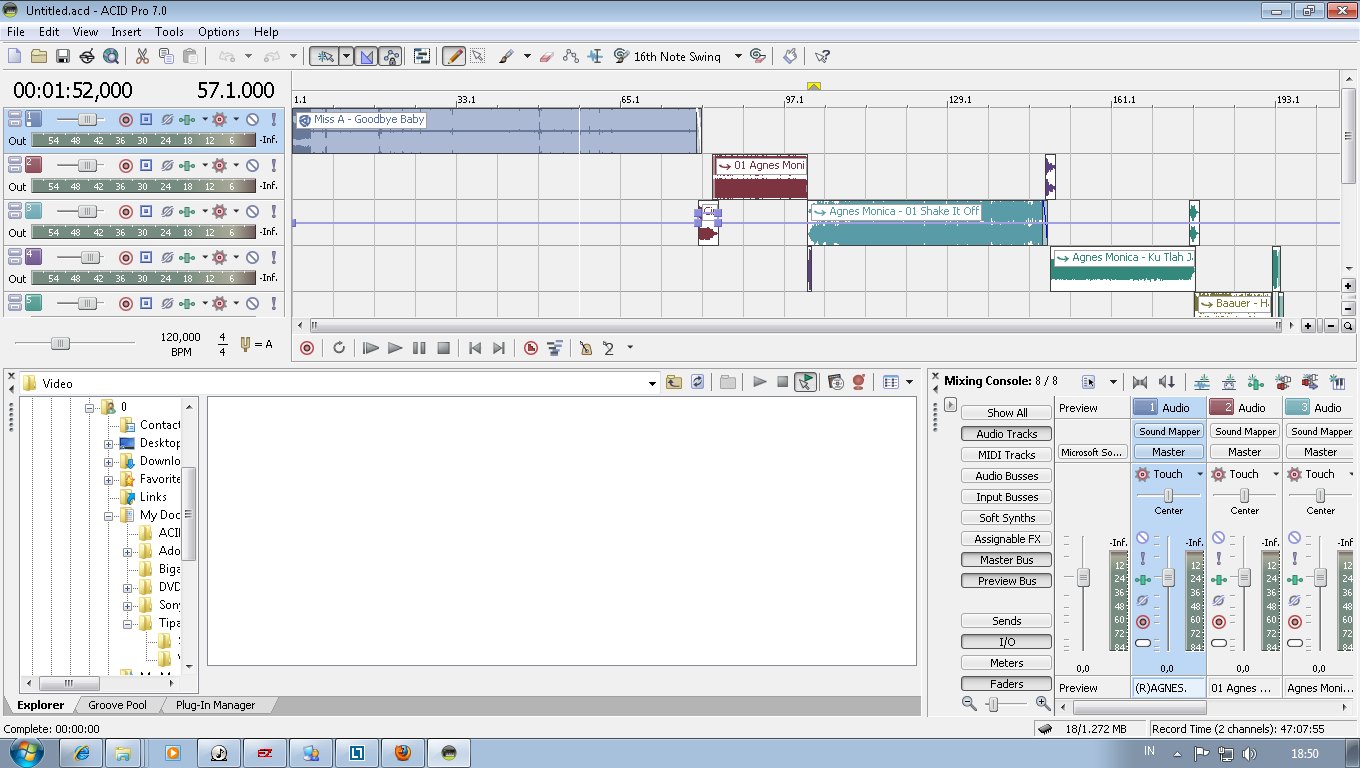Select the Paint tool brush icon

[x=506, y=56]
